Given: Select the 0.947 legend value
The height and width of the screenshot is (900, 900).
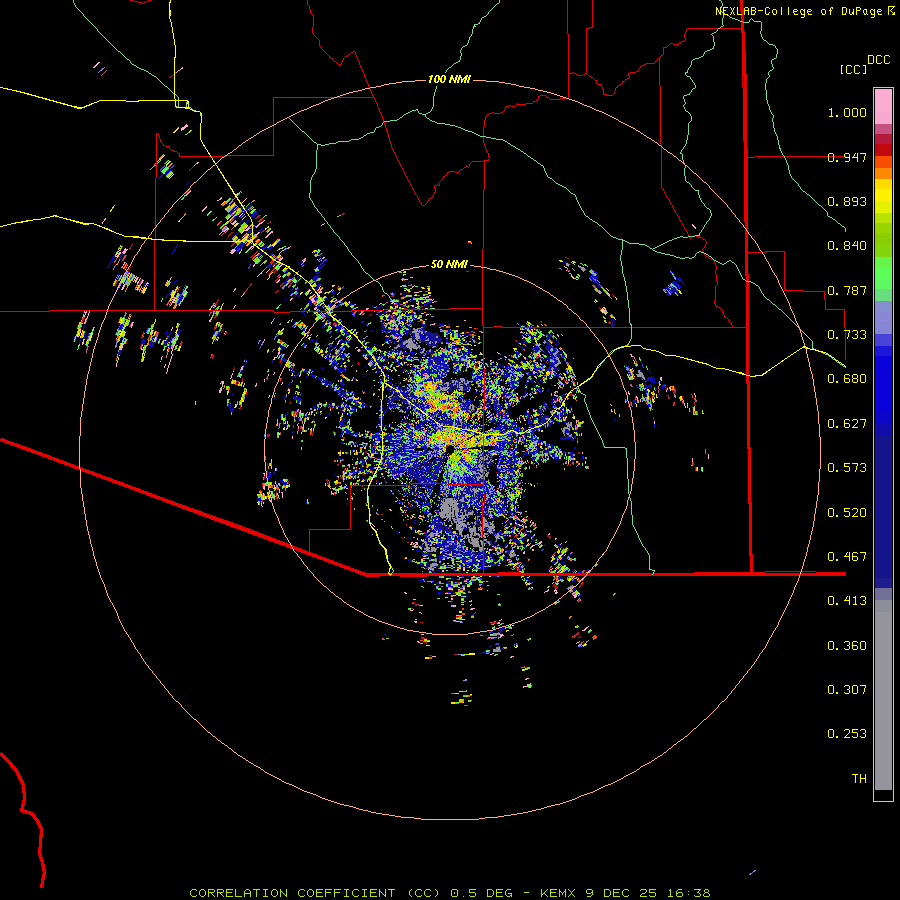Looking at the screenshot, I should tap(847, 157).
